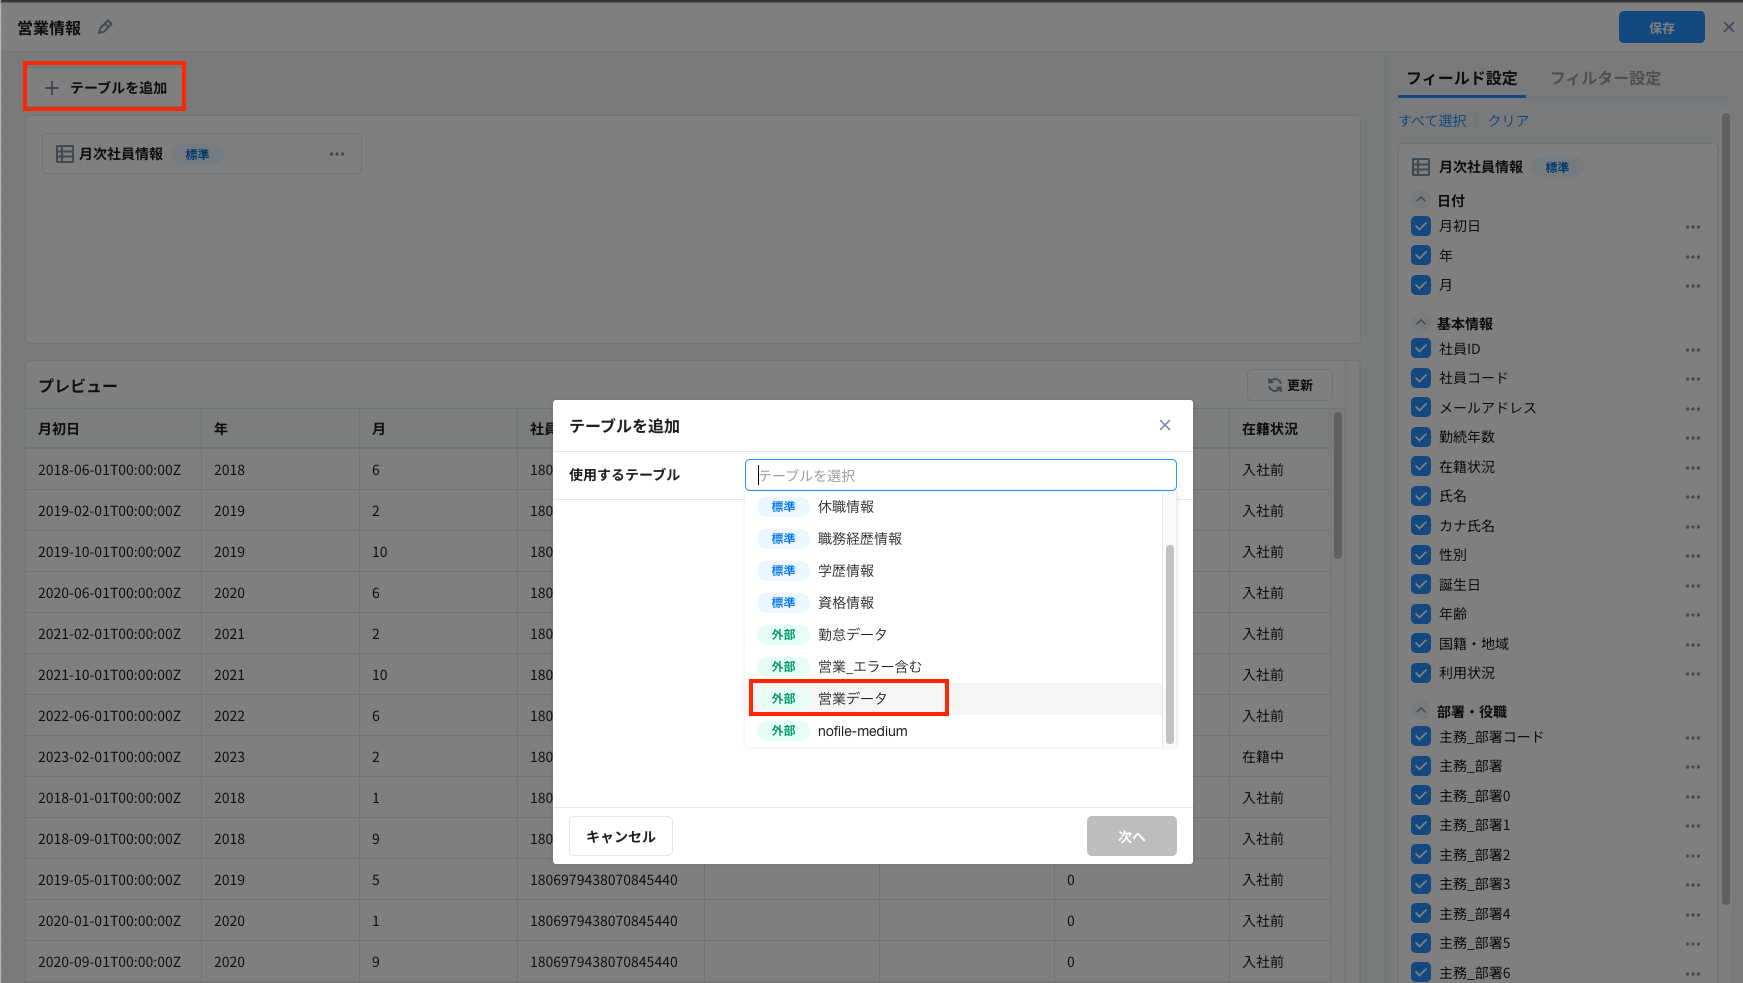Open more options for メールアドレス field
Viewport: 1743px width, 983px height.
coord(1692,408)
